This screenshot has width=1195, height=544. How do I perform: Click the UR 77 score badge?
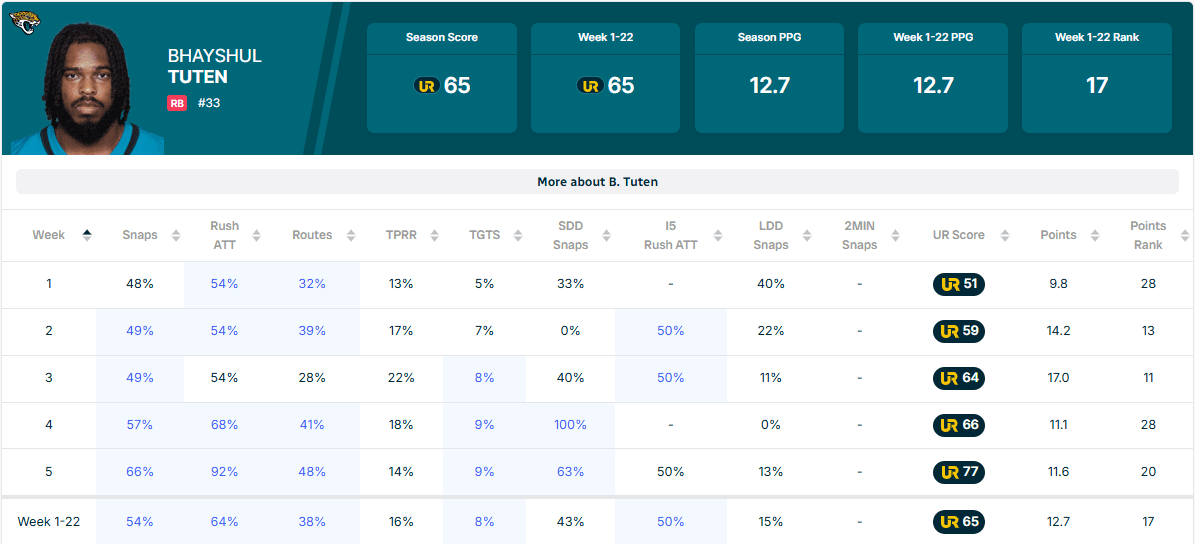[959, 472]
